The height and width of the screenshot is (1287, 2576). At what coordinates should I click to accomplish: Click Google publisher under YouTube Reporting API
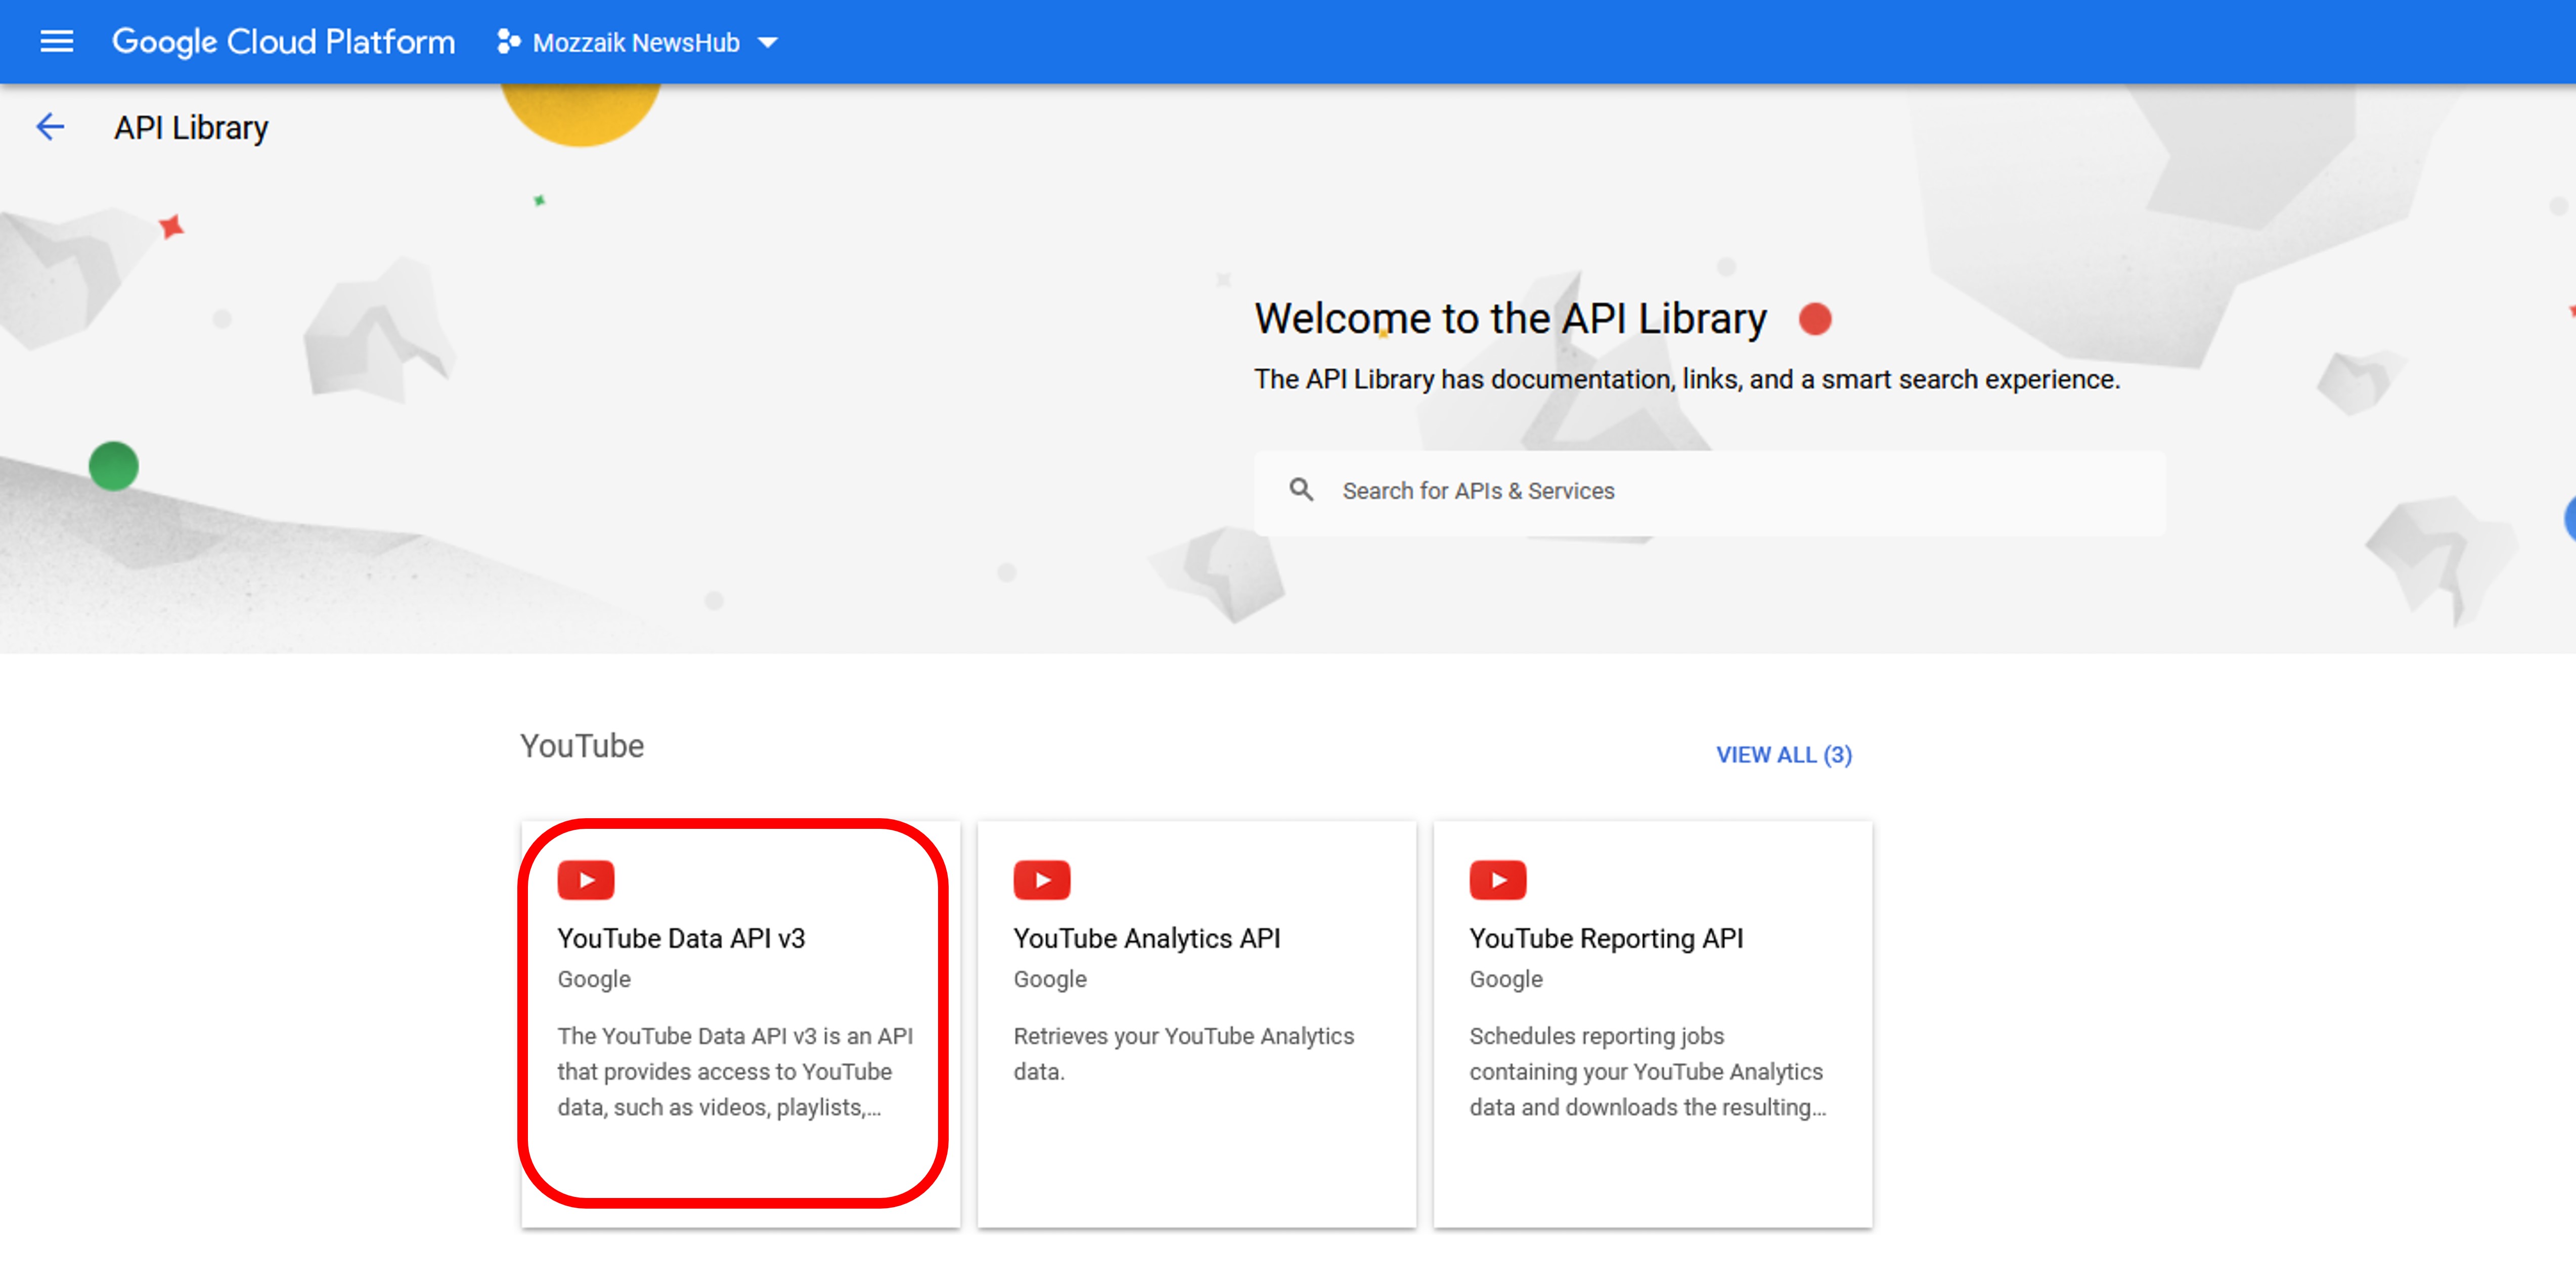click(x=1506, y=979)
